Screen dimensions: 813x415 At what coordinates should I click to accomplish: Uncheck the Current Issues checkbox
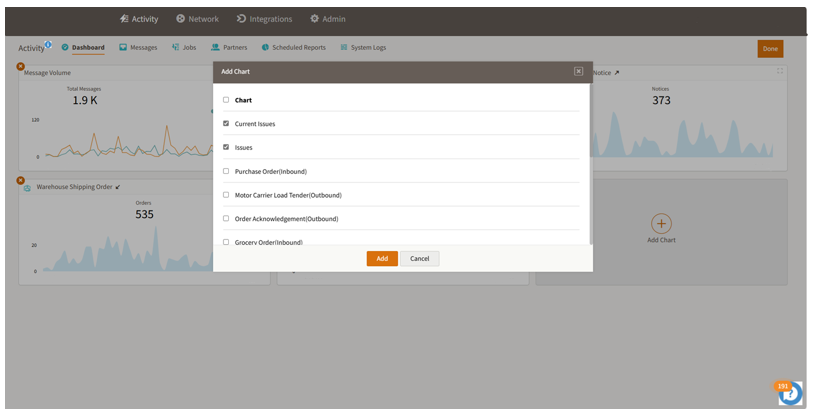coord(226,123)
